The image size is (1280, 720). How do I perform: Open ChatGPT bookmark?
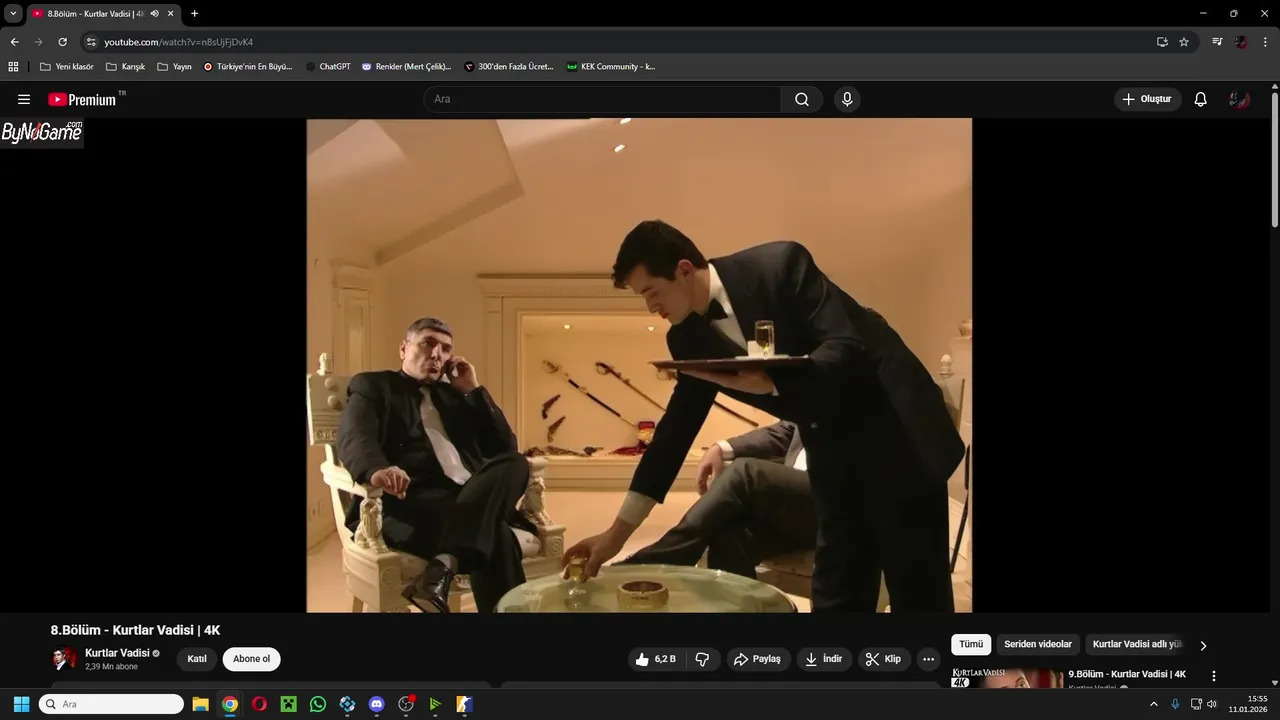click(x=328, y=66)
